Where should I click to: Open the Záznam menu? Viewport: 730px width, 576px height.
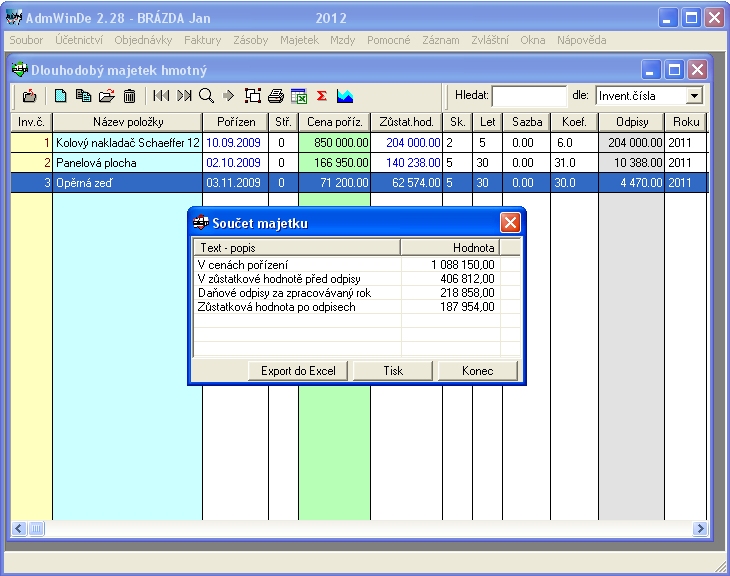[440, 40]
